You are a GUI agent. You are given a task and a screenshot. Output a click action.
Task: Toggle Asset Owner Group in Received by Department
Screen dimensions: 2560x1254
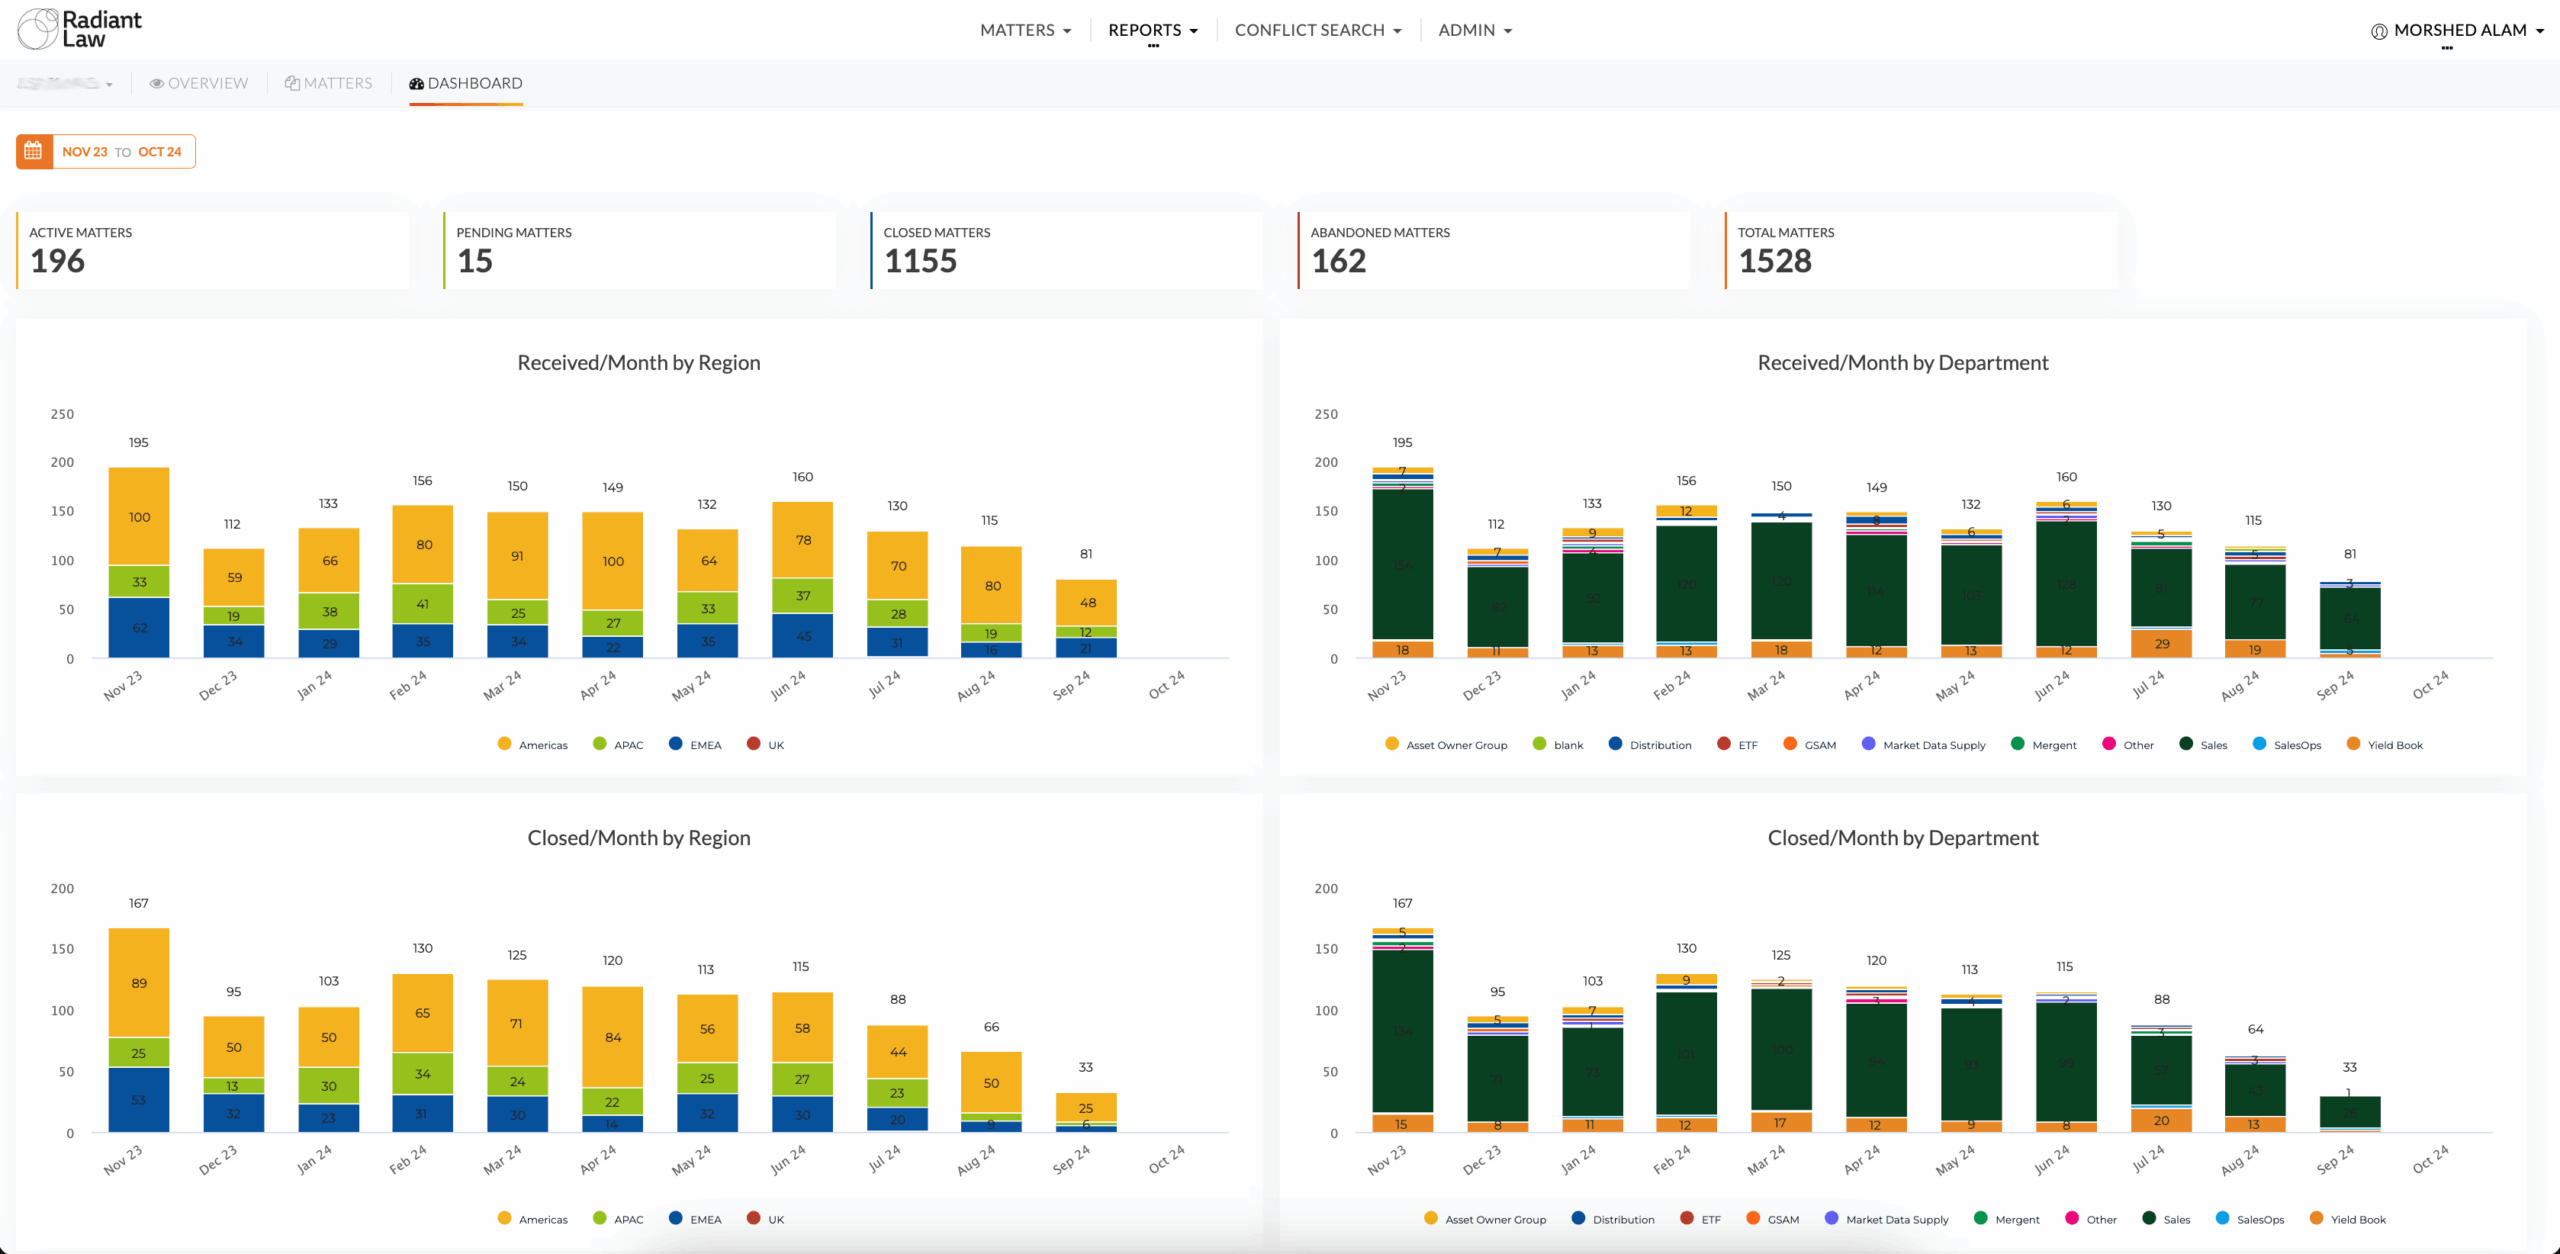tap(1446, 745)
